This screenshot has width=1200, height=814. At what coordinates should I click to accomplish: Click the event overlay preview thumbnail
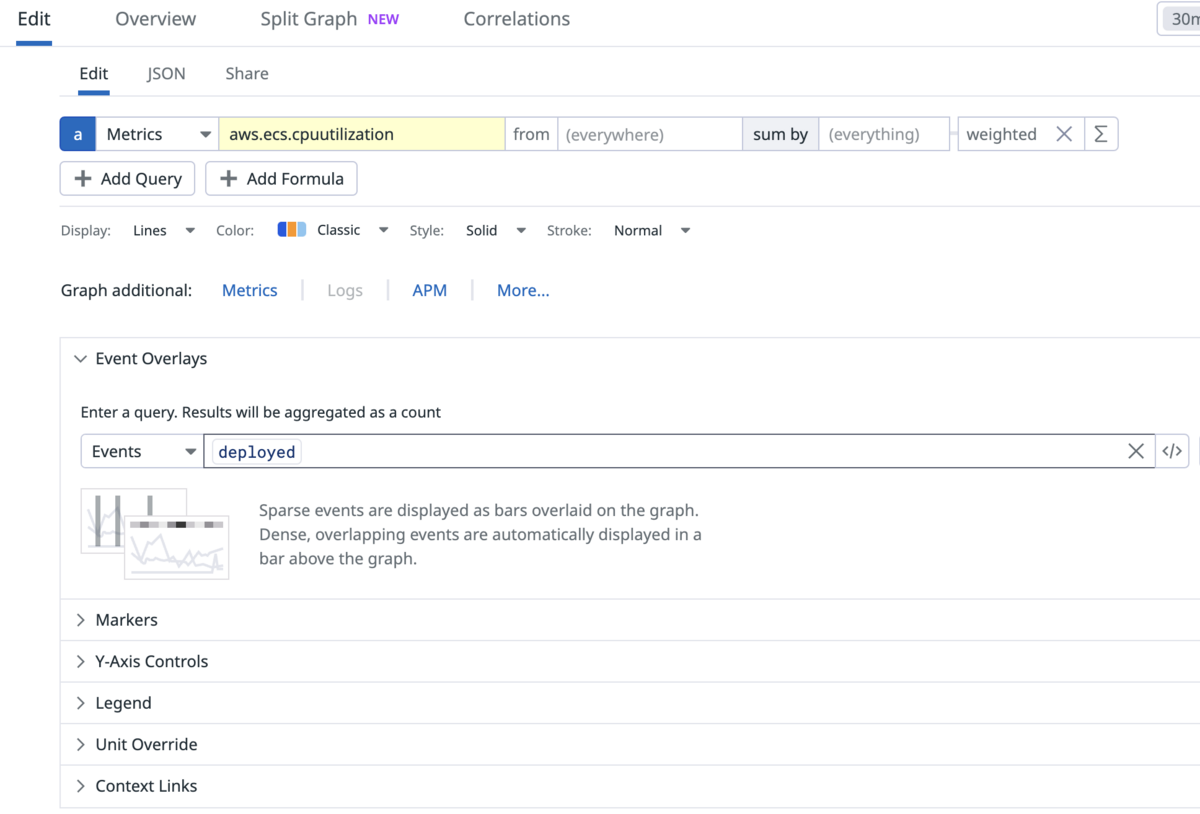point(155,533)
